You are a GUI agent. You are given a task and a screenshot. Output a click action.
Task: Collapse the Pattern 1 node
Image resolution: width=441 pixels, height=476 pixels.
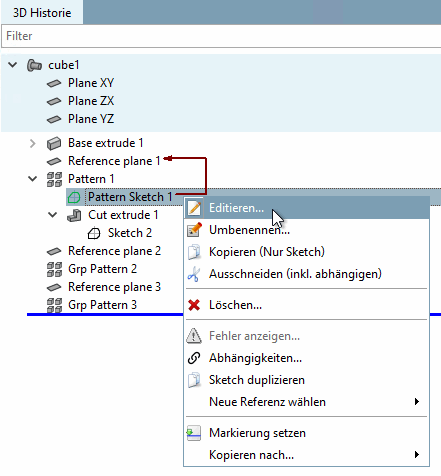pos(33,179)
